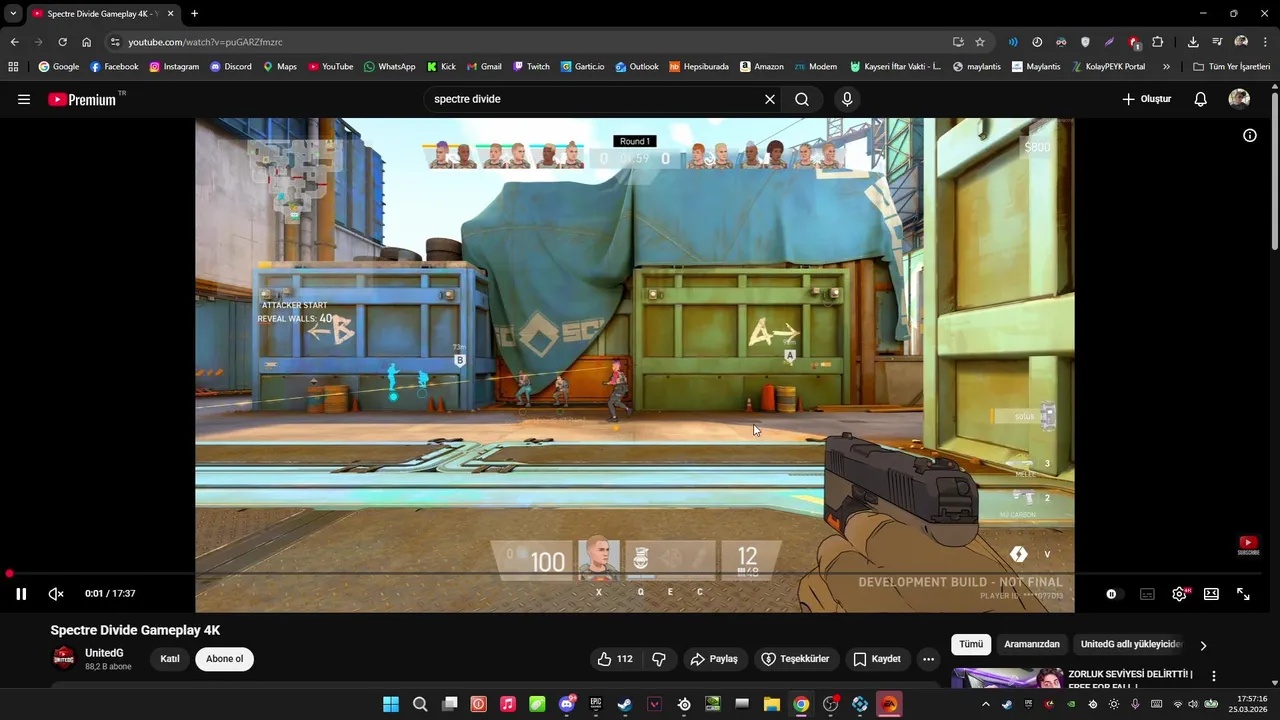Click the install app icon in address bar
1280x720 pixels.
click(x=958, y=42)
